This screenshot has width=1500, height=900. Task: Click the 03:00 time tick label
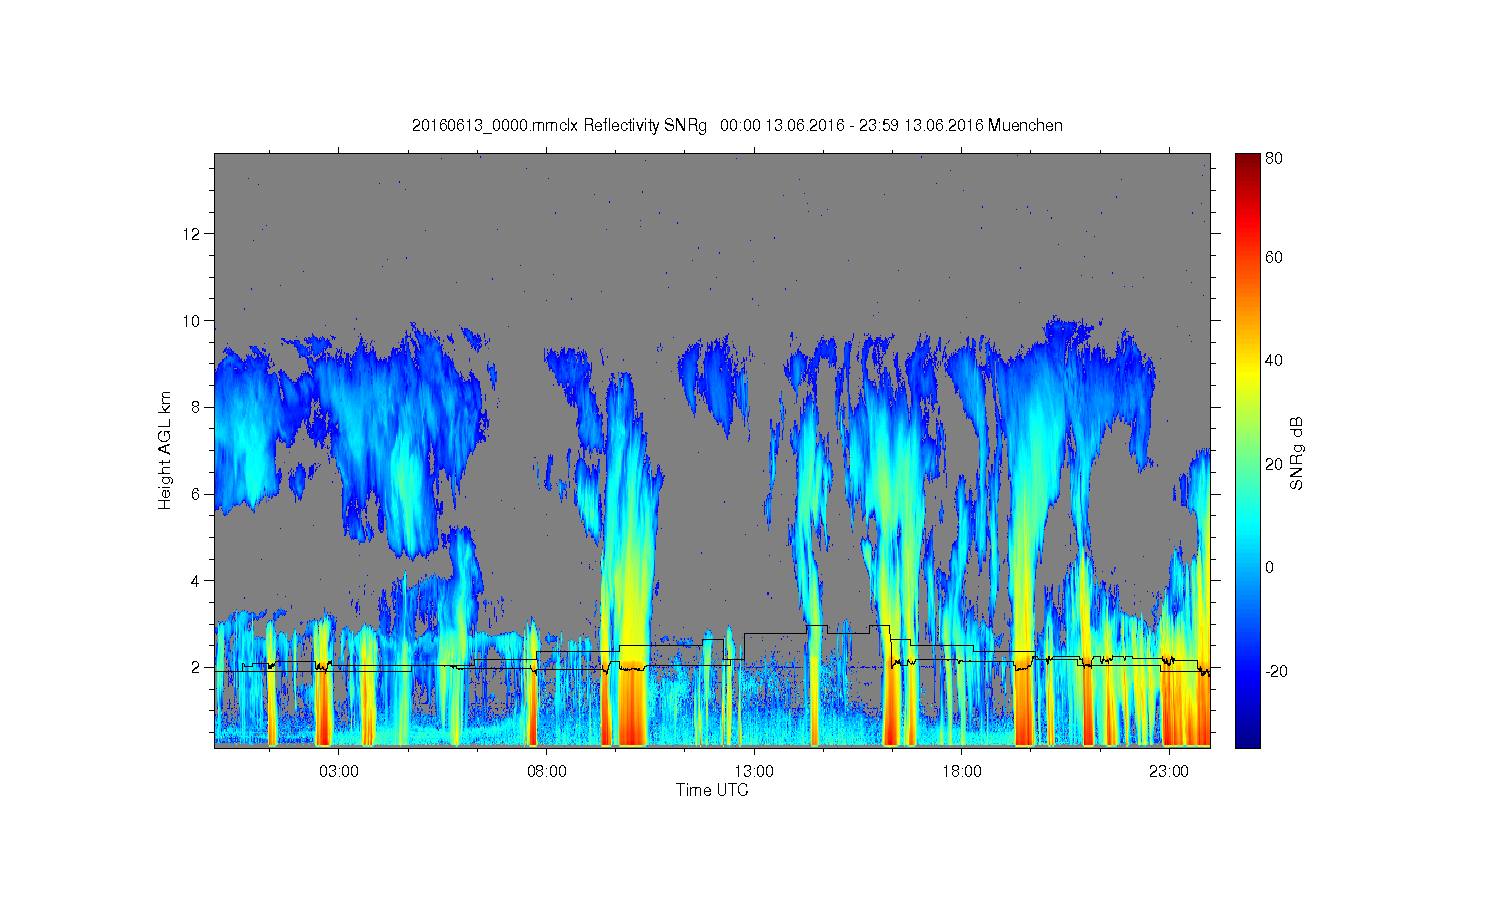[339, 772]
